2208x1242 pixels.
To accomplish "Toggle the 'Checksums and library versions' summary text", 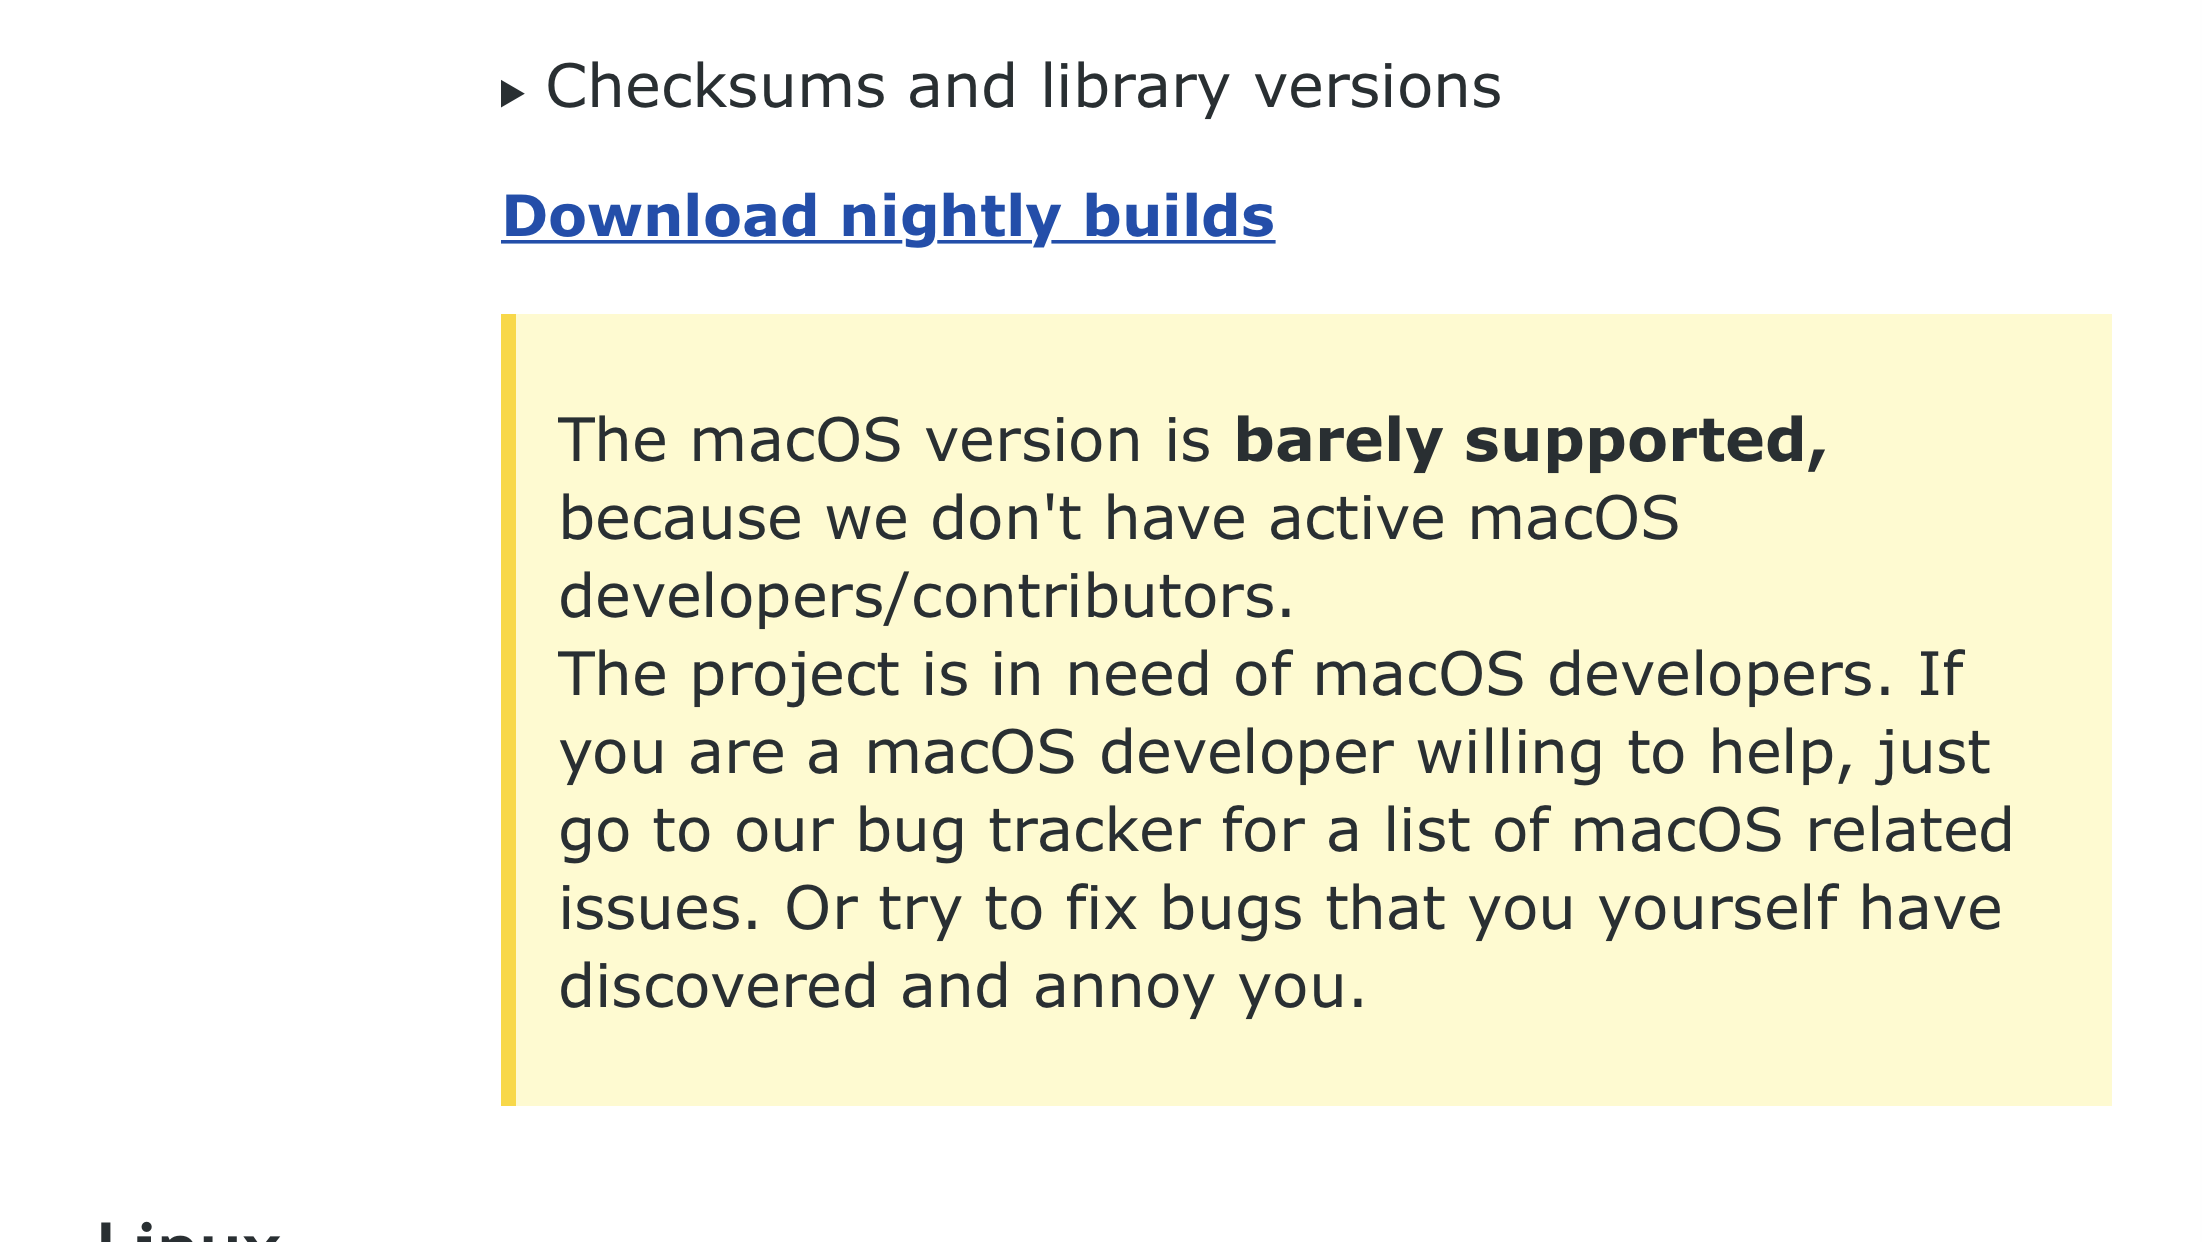I will tap(1023, 87).
